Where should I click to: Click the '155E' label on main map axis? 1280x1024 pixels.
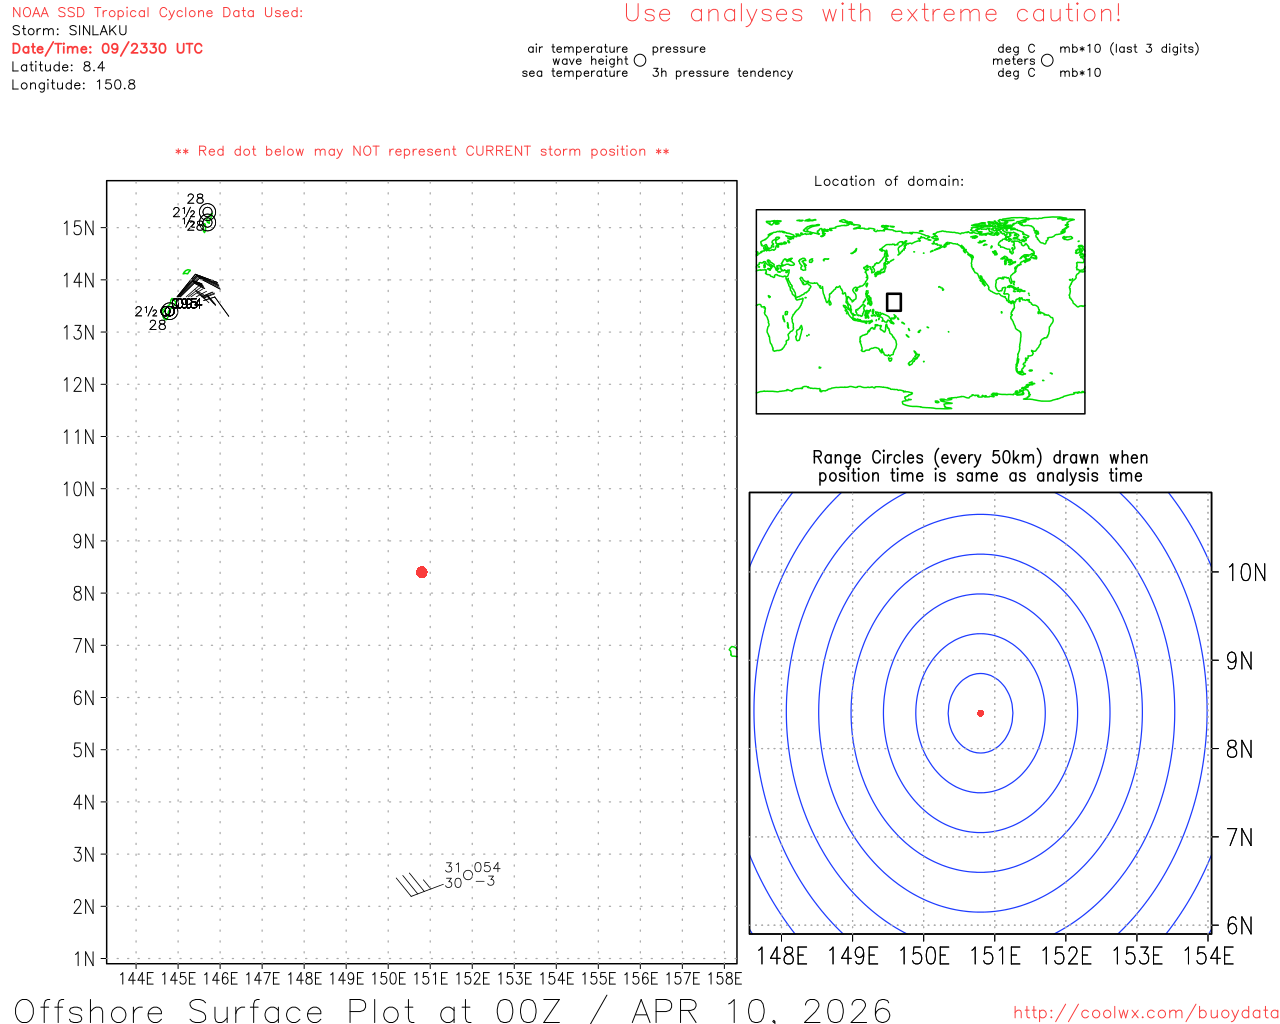click(x=599, y=978)
